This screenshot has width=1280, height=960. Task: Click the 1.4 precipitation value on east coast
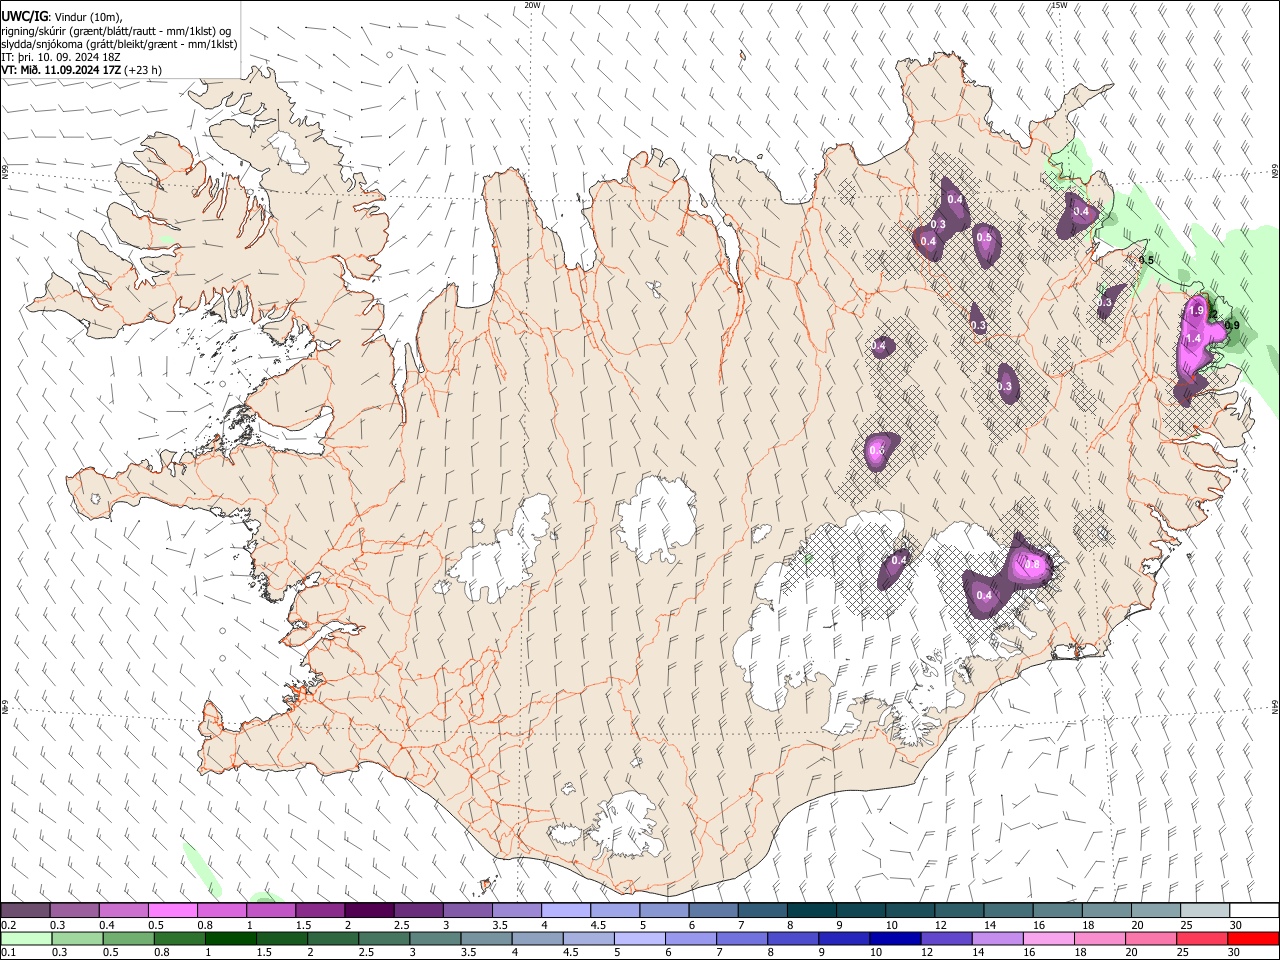coord(1192,339)
